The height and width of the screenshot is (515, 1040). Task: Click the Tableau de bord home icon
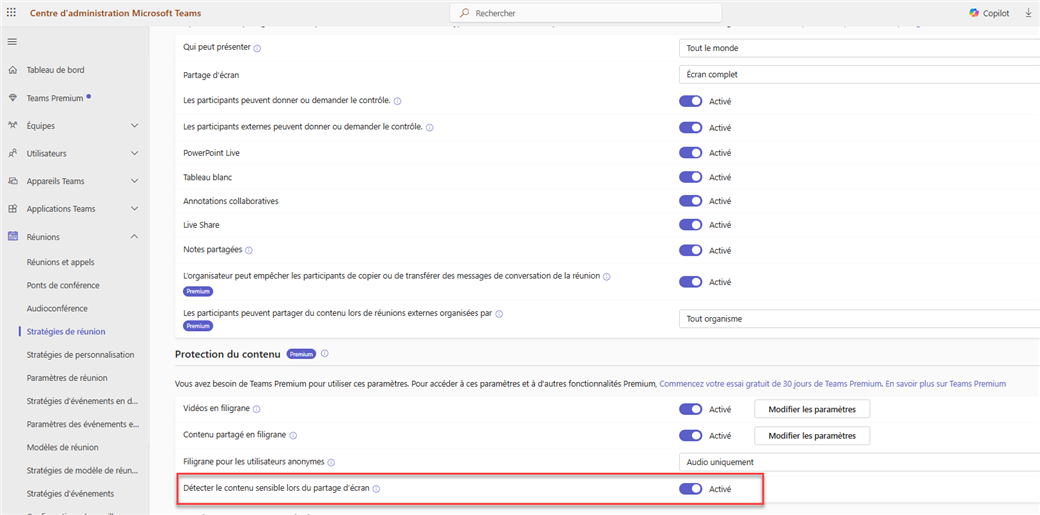(x=13, y=70)
